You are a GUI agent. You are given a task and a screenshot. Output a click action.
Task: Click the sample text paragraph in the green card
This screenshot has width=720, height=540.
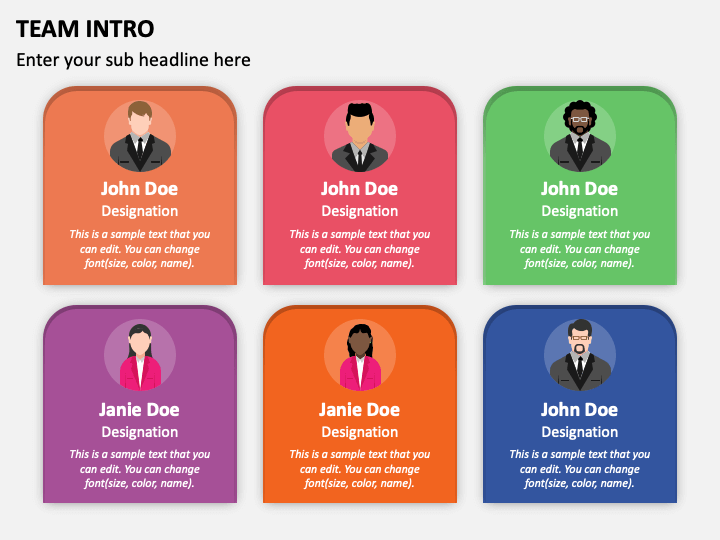click(579, 248)
